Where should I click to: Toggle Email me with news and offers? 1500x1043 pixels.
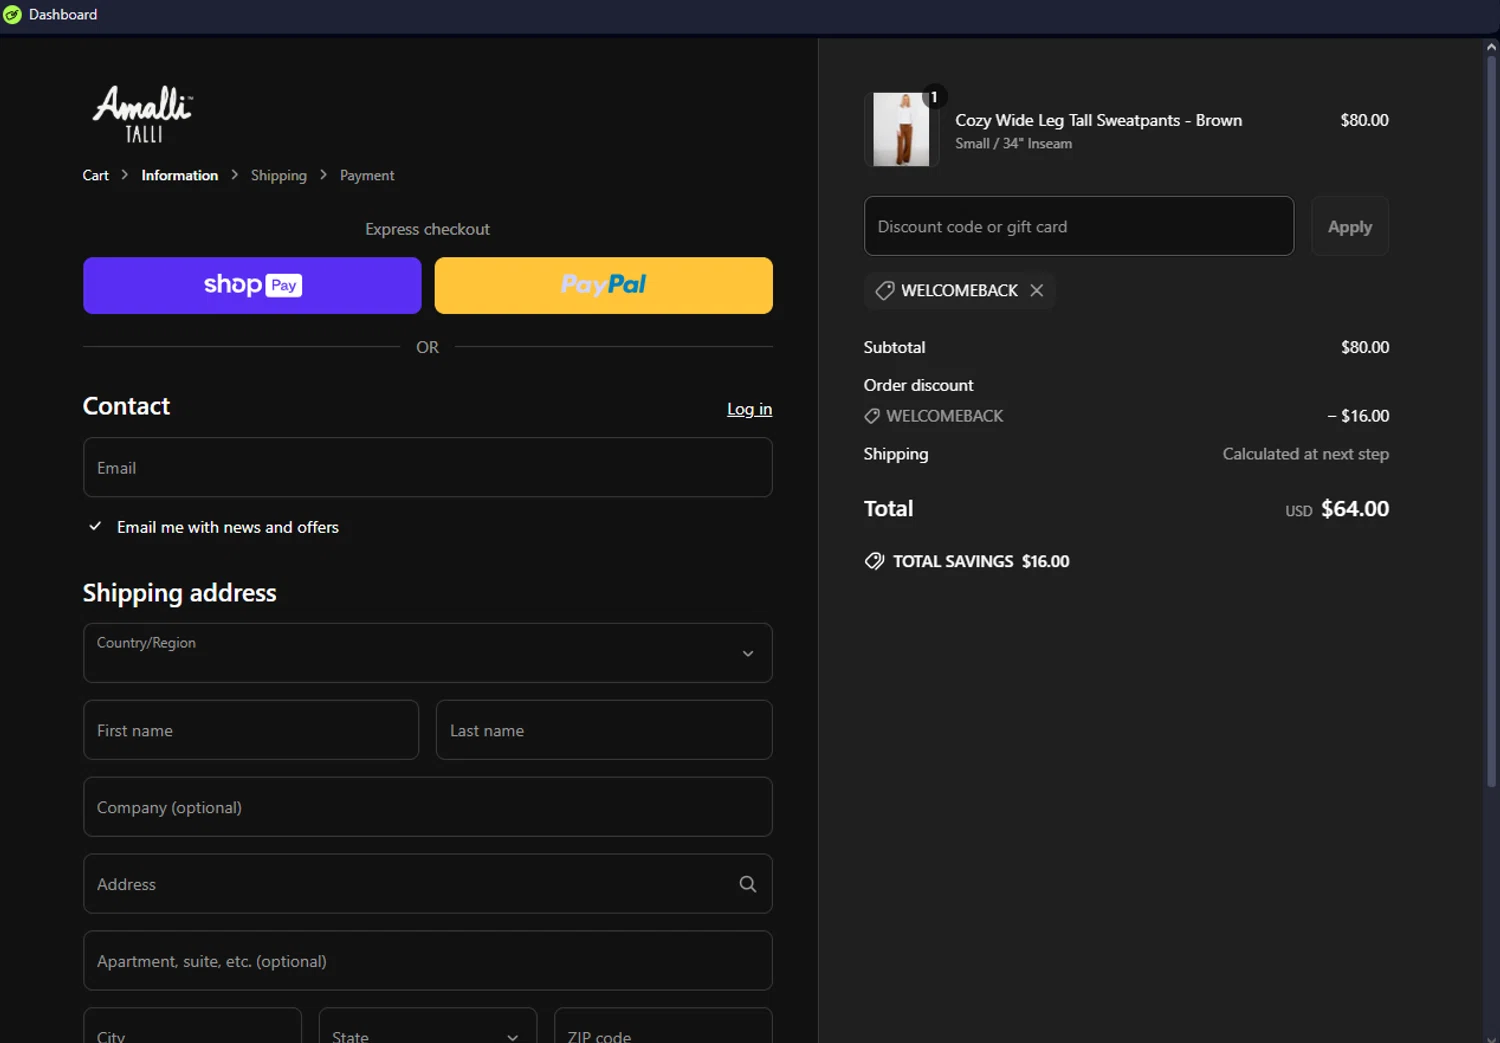click(x=95, y=526)
